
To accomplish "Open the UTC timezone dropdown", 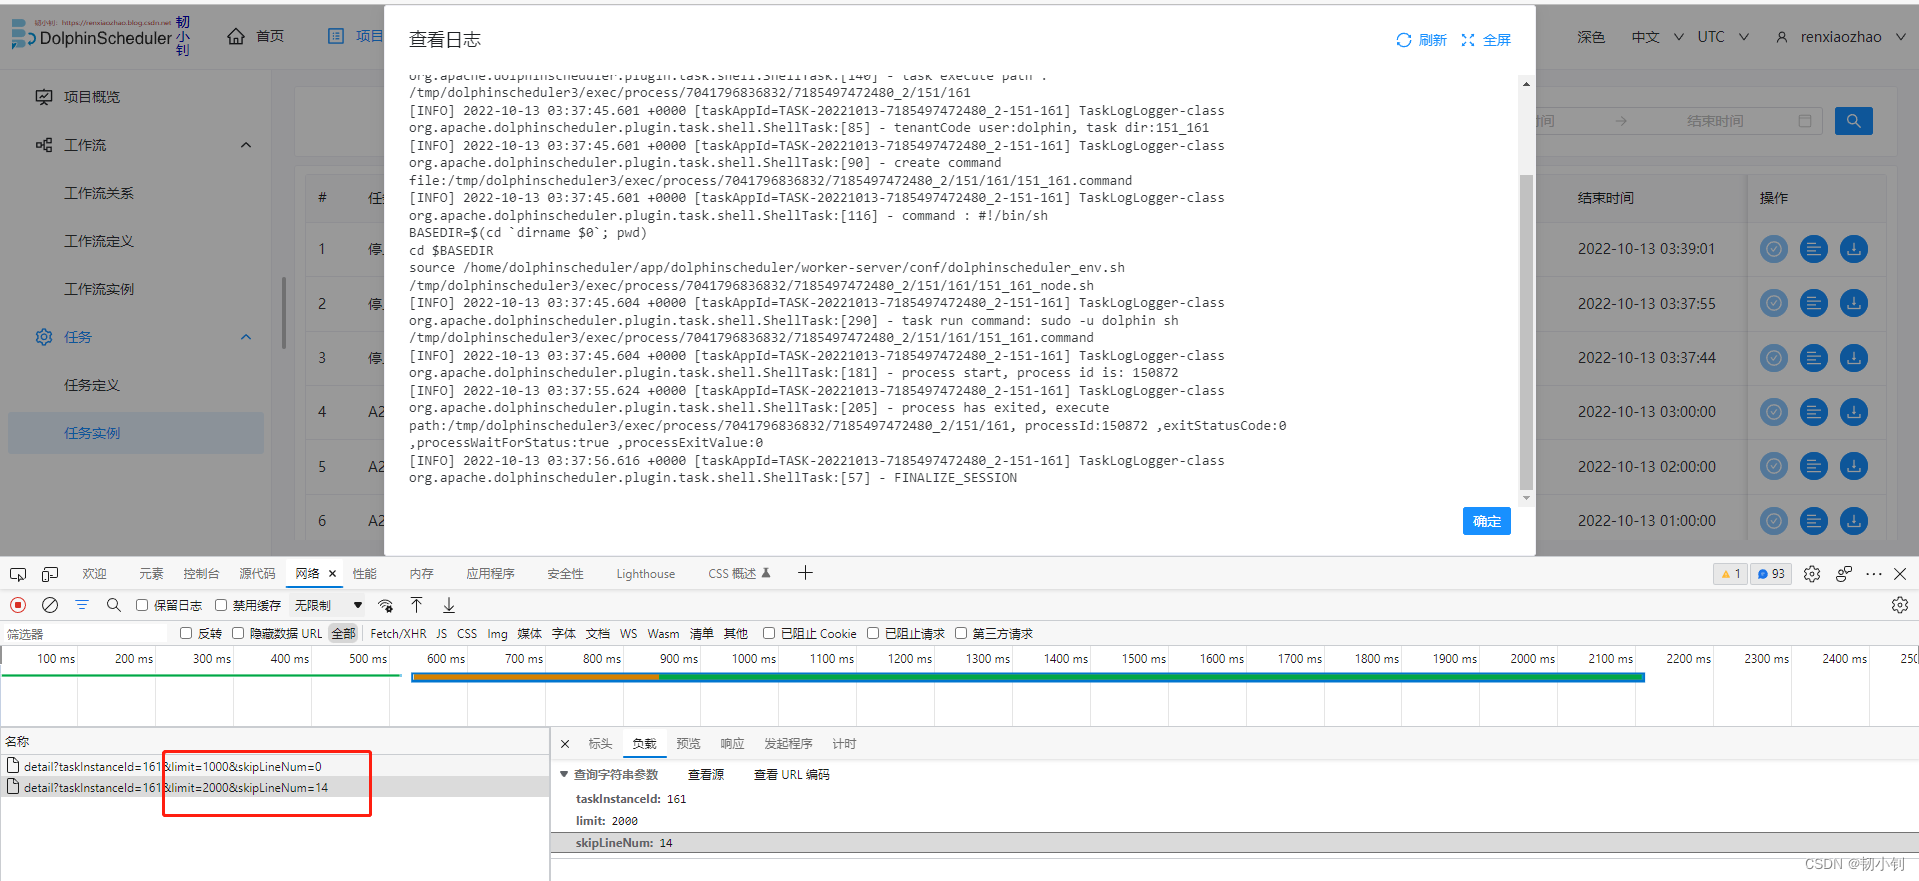I will click(1723, 37).
